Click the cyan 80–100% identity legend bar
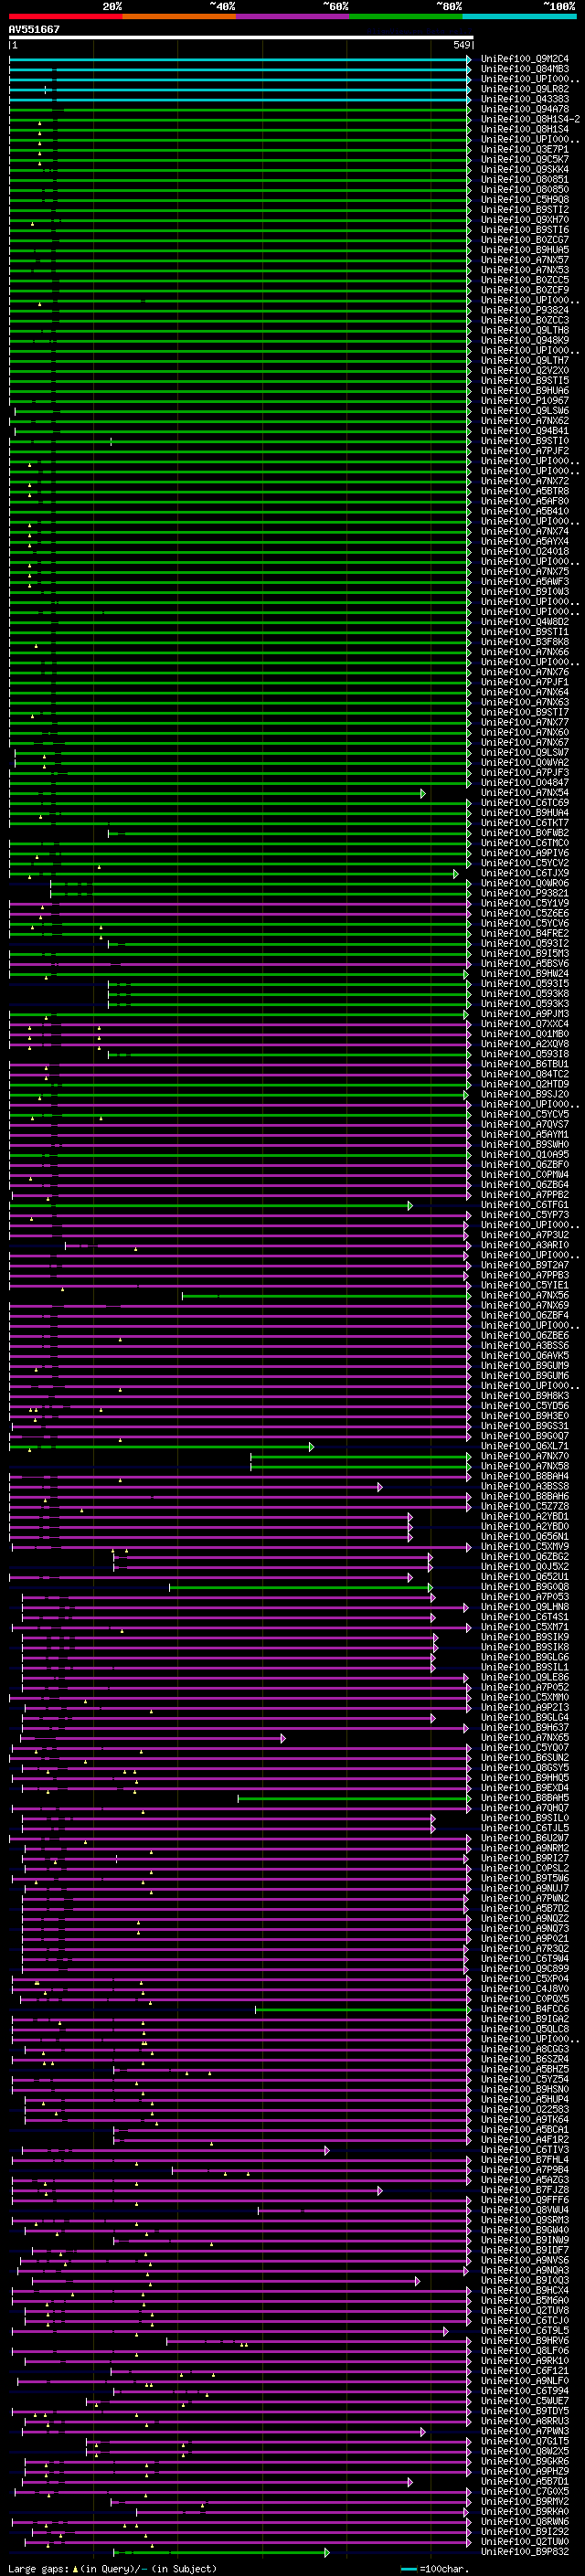The height and width of the screenshot is (2576, 585). point(519,16)
